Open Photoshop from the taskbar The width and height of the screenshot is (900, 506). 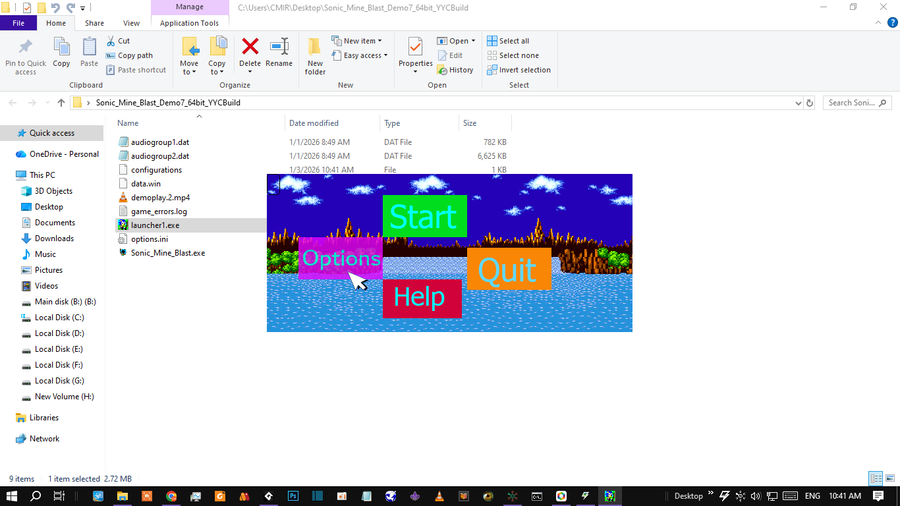293,496
